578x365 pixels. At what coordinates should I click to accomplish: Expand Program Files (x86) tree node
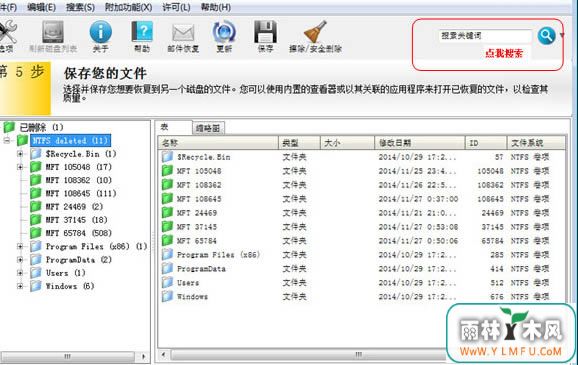[20, 246]
